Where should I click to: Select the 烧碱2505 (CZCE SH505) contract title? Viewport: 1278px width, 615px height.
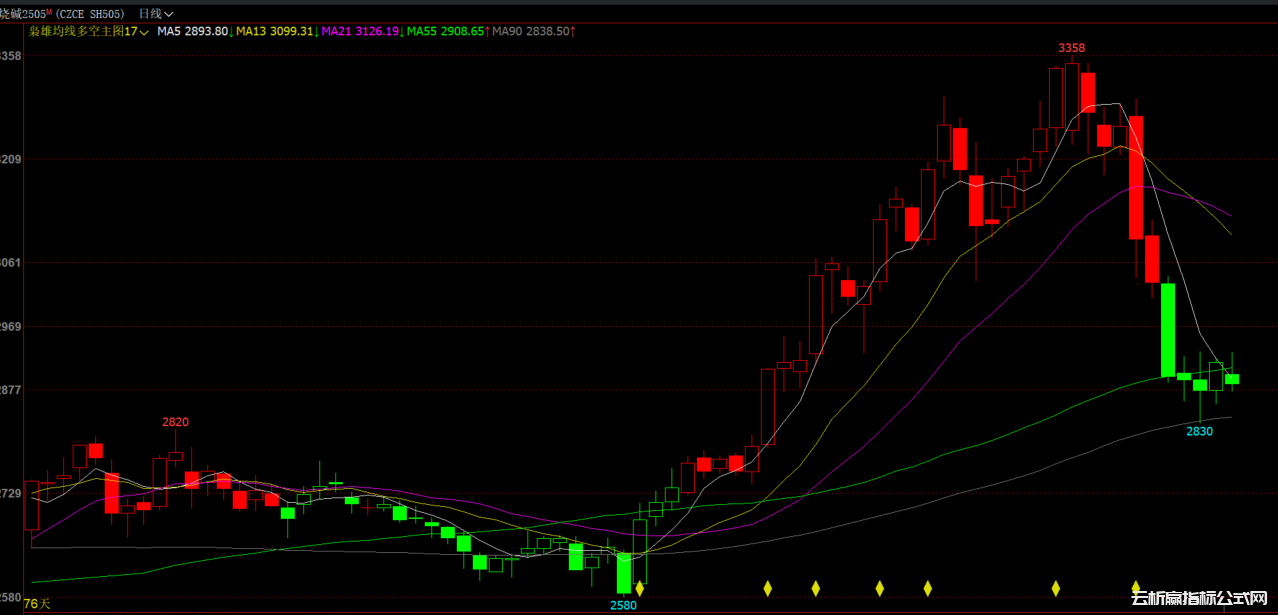(x=63, y=14)
